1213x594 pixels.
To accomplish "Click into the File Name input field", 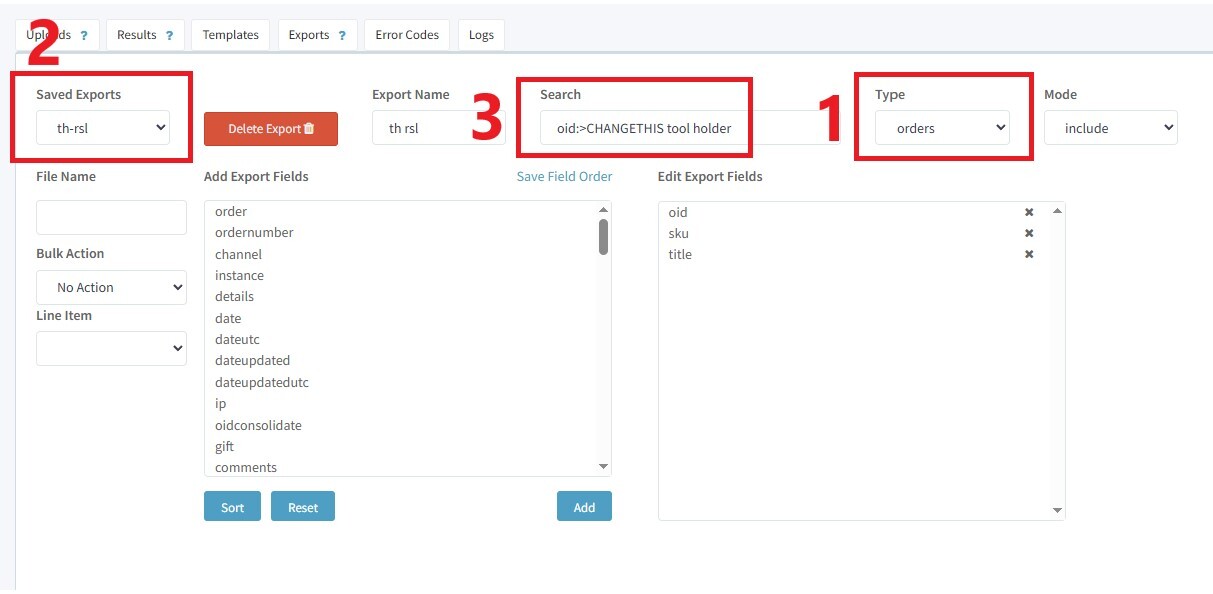I will [111, 217].
